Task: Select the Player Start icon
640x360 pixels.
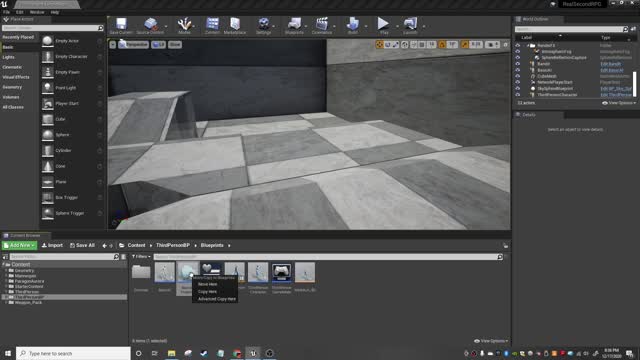Action: (x=48, y=104)
